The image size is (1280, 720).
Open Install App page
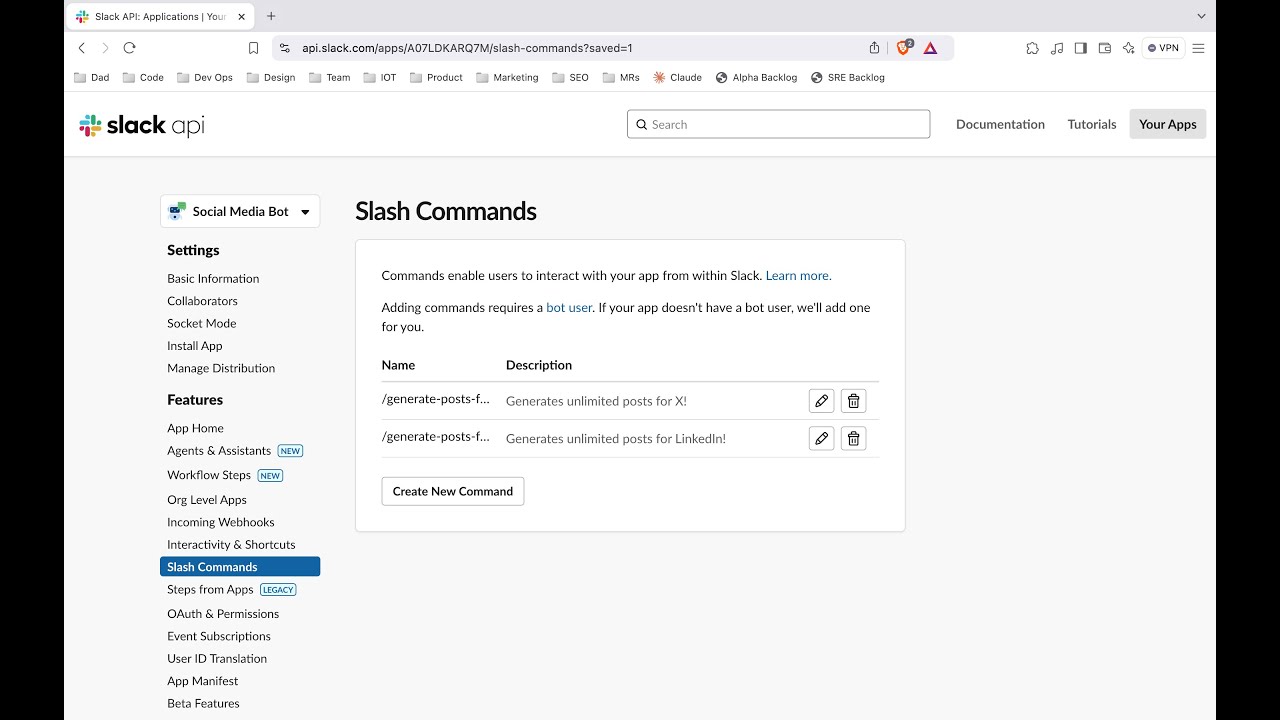pyautogui.click(x=195, y=345)
